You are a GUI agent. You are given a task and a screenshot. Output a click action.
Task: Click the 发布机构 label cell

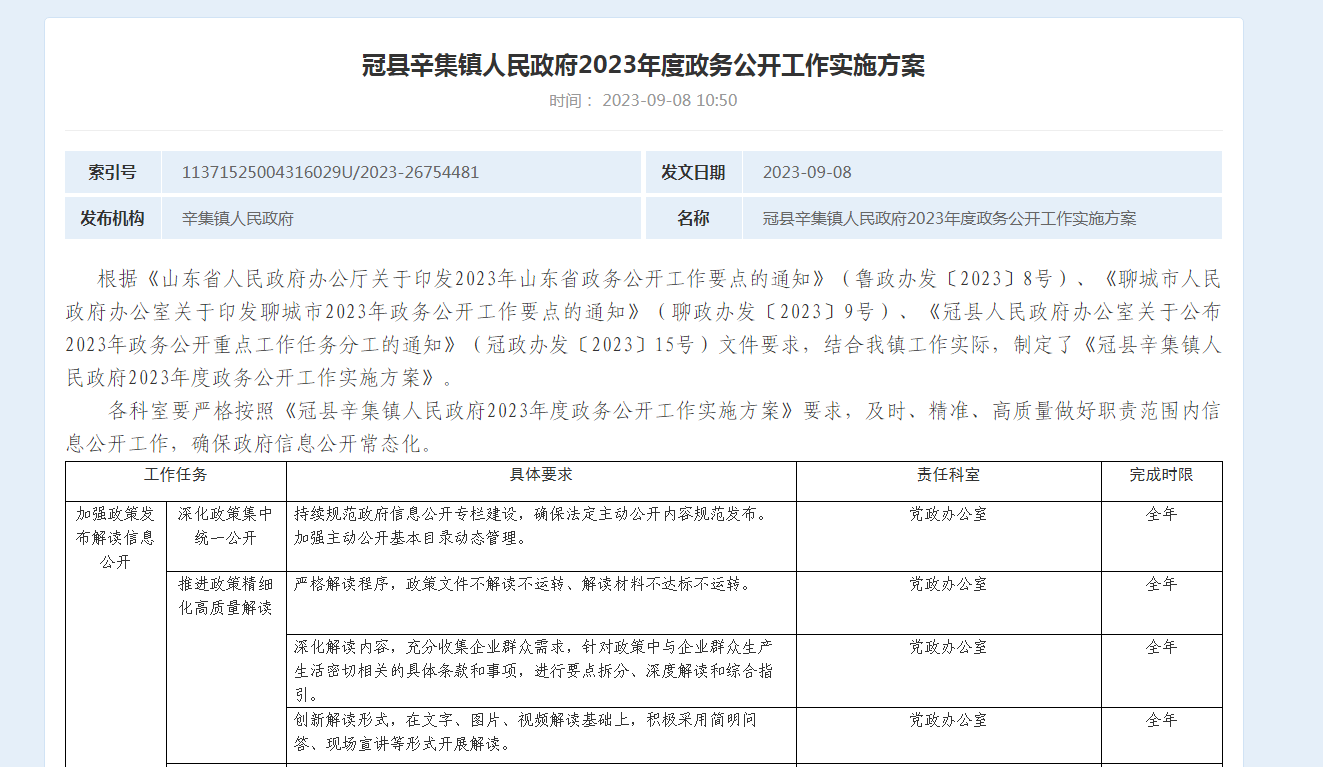click(113, 218)
